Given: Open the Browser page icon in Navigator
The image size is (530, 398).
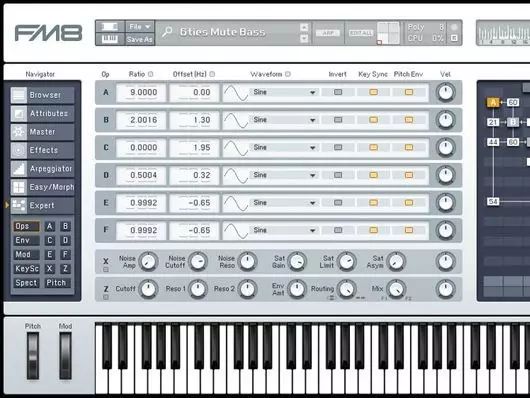Looking at the screenshot, I should coord(19,95).
